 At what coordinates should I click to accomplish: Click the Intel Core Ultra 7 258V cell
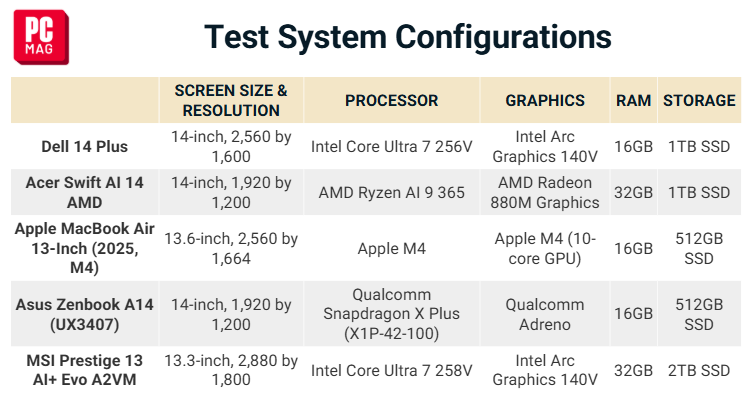pos(392,370)
